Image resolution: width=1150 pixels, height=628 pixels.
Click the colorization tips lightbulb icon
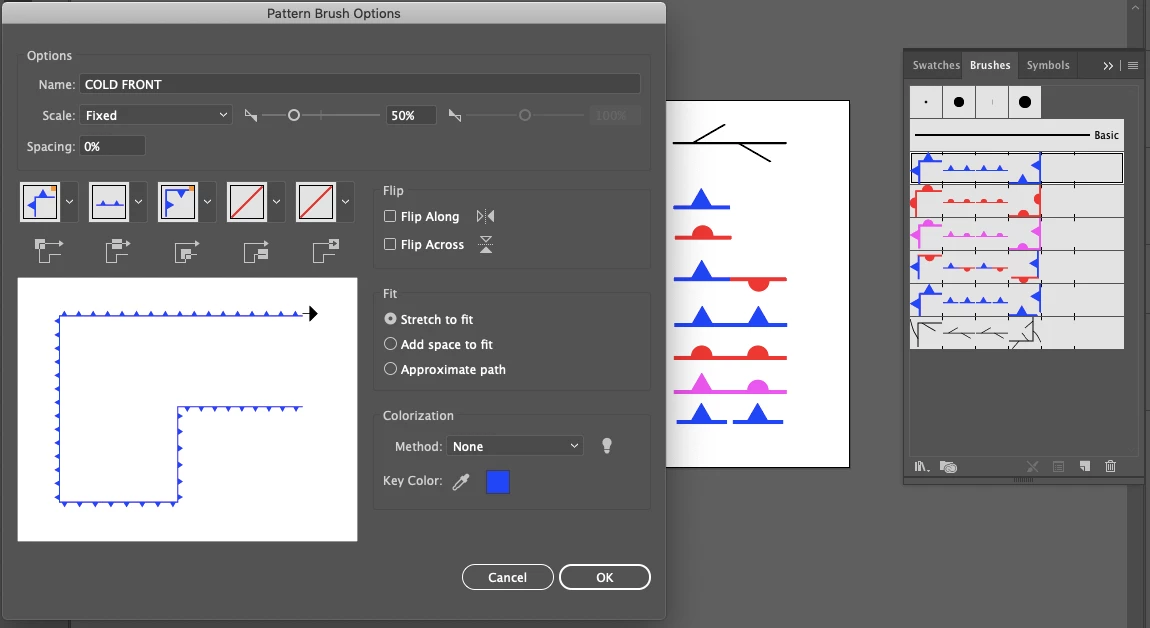click(607, 446)
